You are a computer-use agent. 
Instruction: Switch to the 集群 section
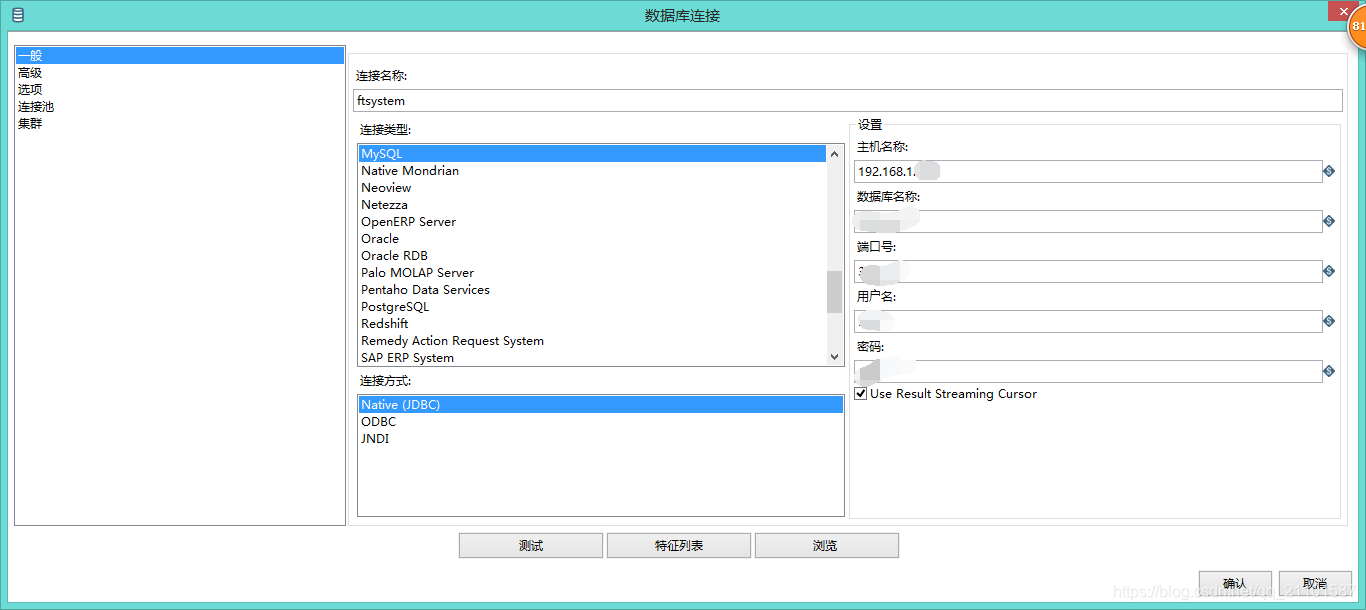30,122
